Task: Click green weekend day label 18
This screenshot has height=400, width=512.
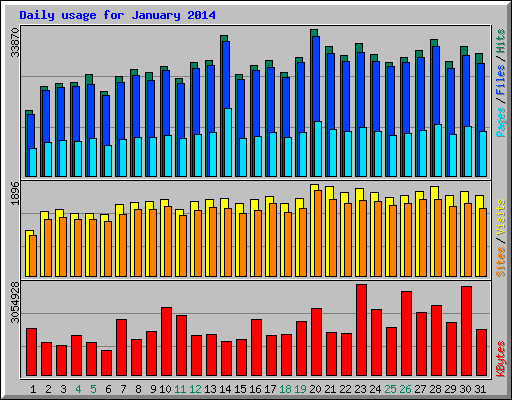Action: coord(285,389)
